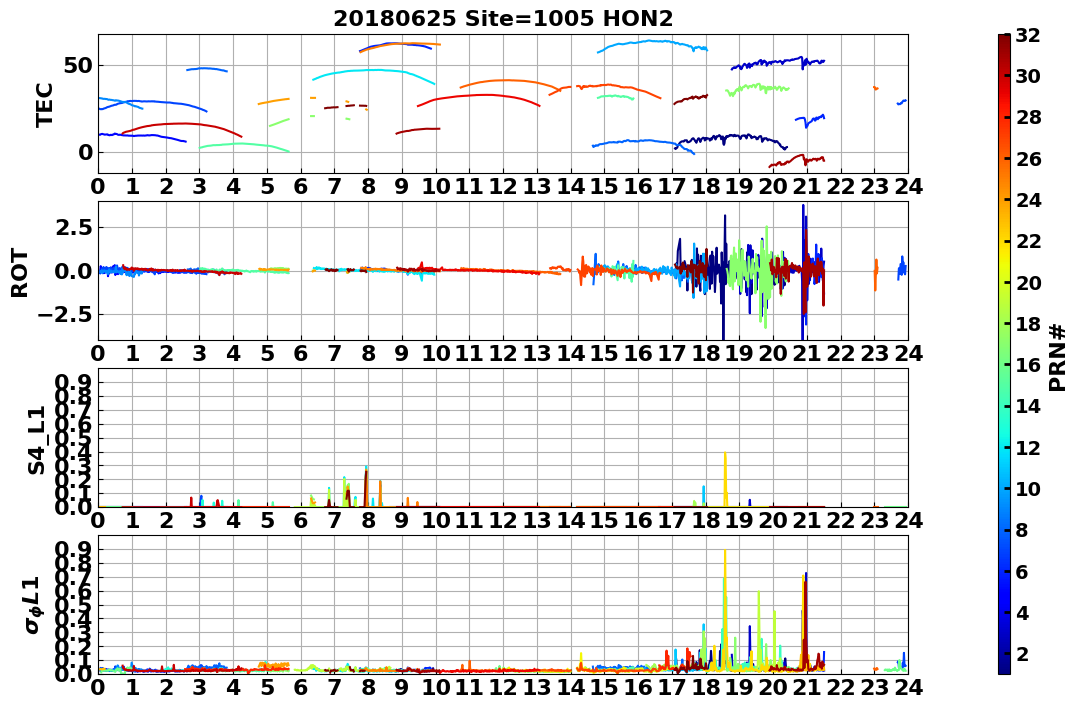Click the PRN# colorbar label
Image resolution: width=1077 pixels, height=709 pixels.
click(x=1058, y=358)
